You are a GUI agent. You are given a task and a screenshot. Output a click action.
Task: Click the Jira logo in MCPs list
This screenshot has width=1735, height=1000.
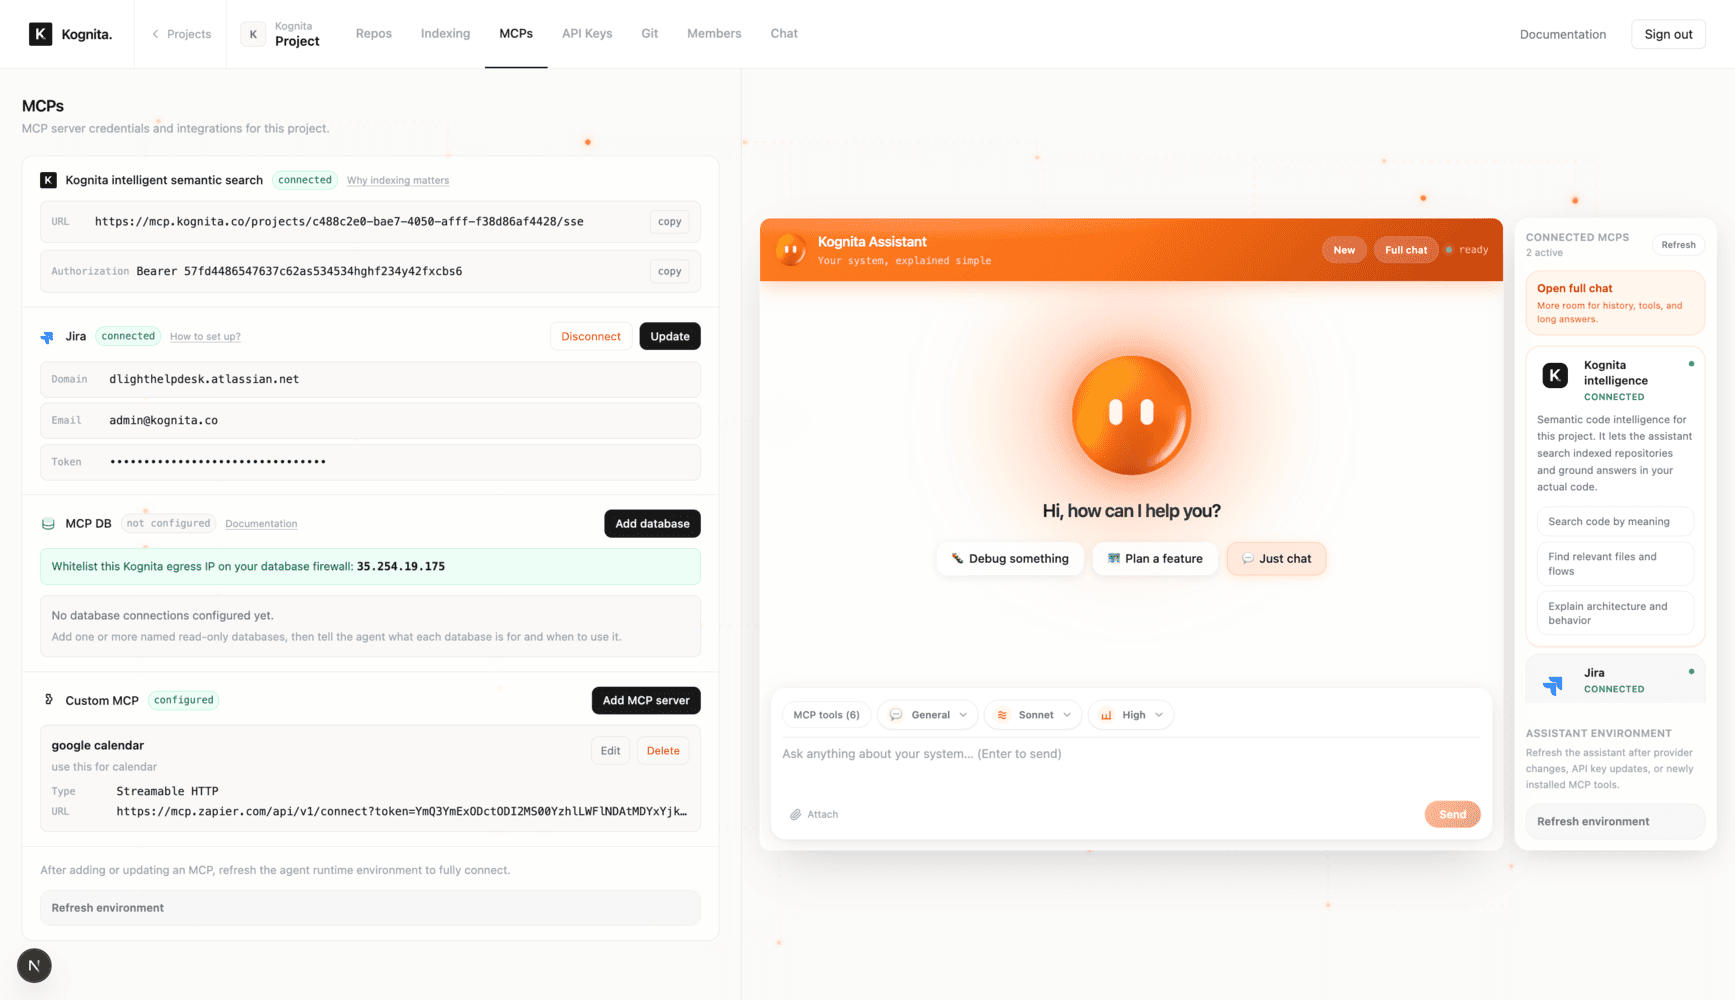[x=47, y=337]
